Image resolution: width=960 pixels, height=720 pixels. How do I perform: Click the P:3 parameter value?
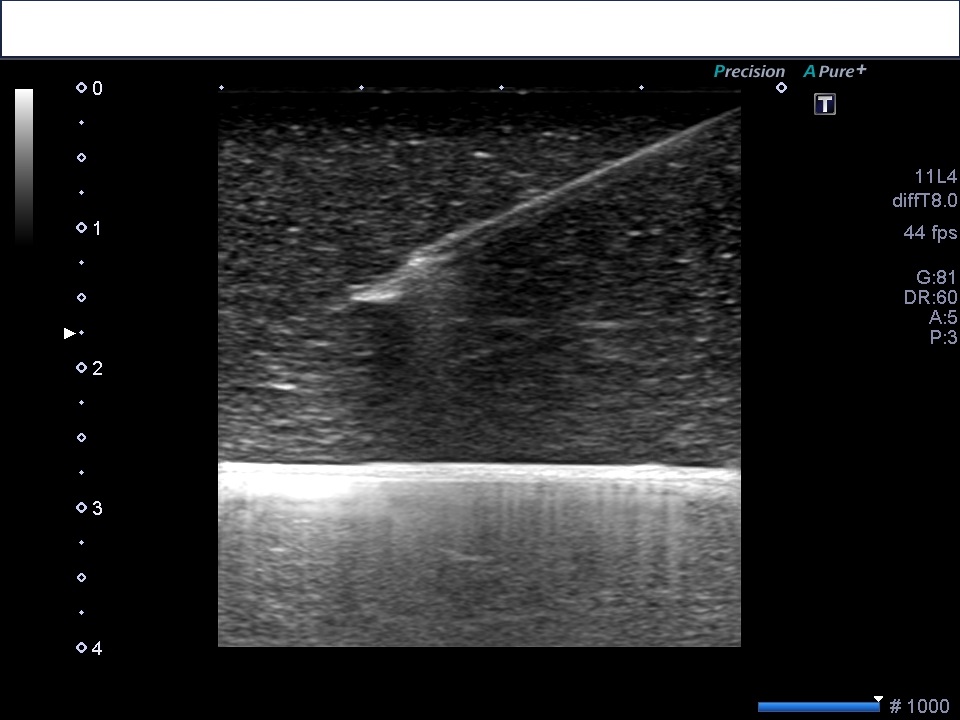click(943, 337)
